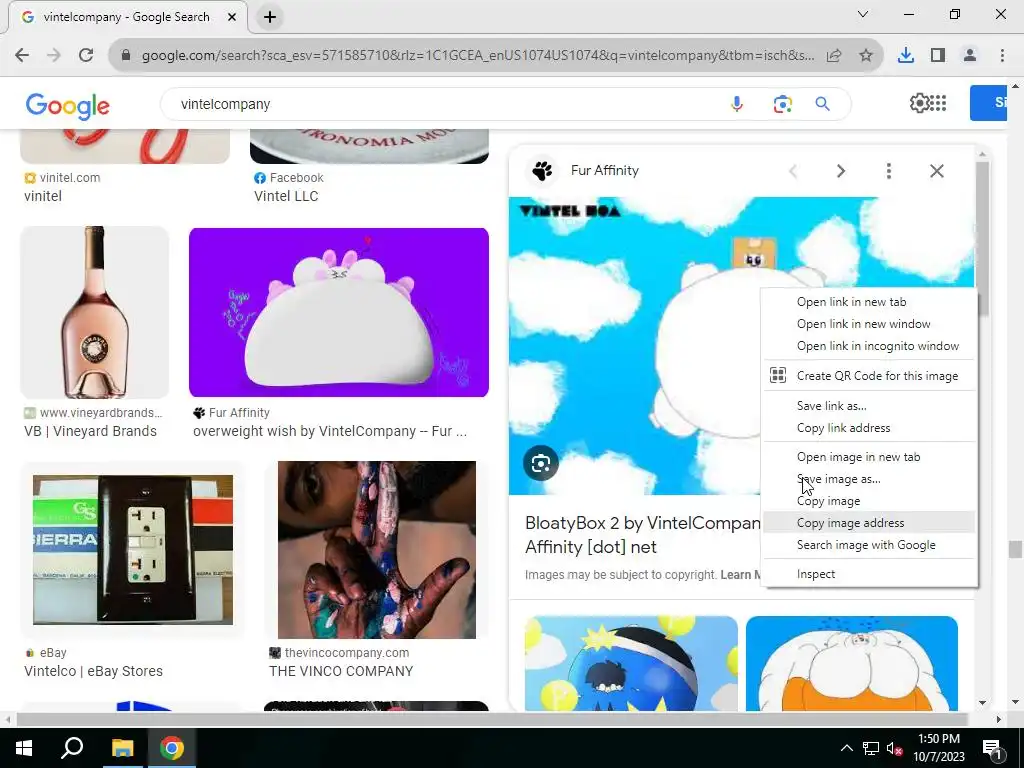Open Windows taskbar search
The width and height of the screenshot is (1024, 768).
pos(71,748)
